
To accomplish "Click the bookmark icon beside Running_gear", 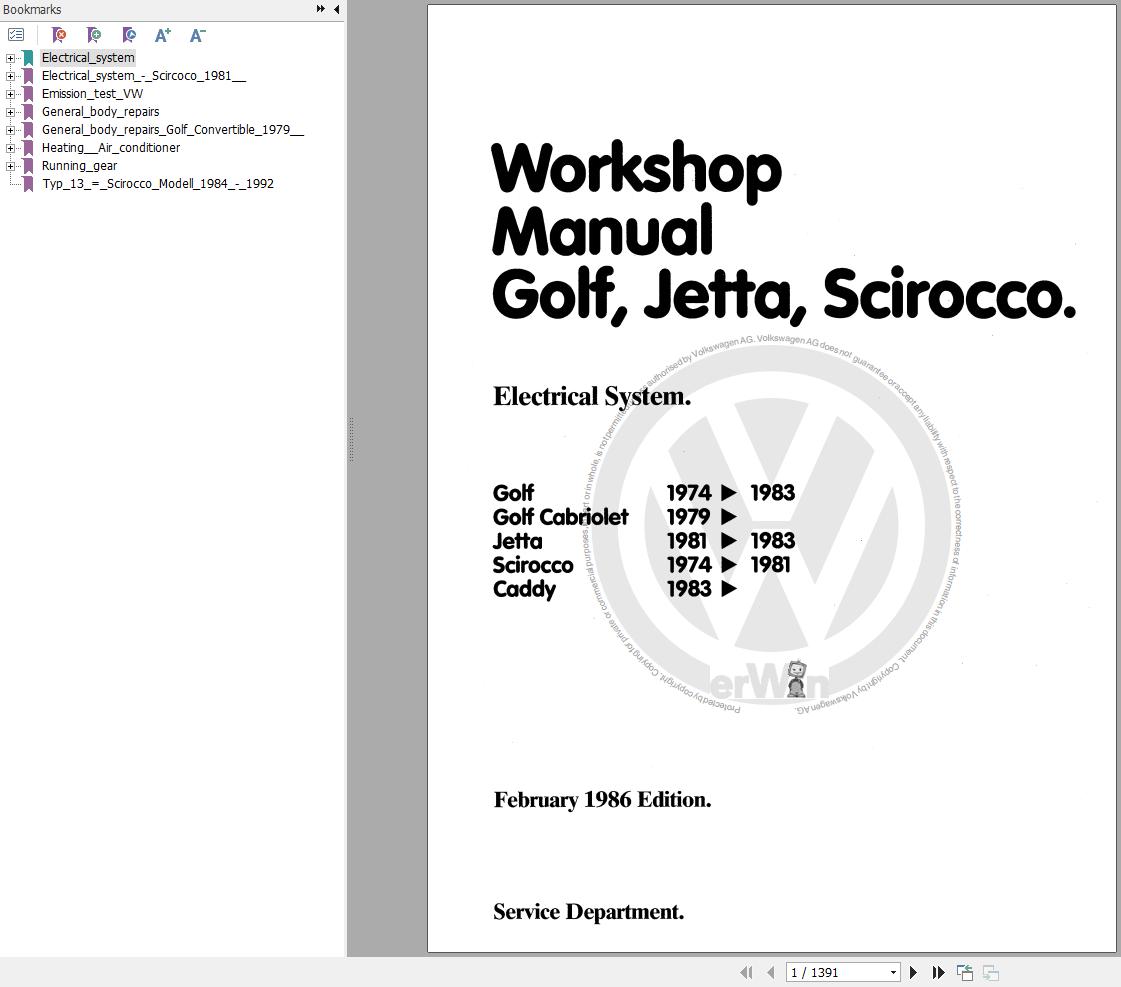I will coord(28,166).
